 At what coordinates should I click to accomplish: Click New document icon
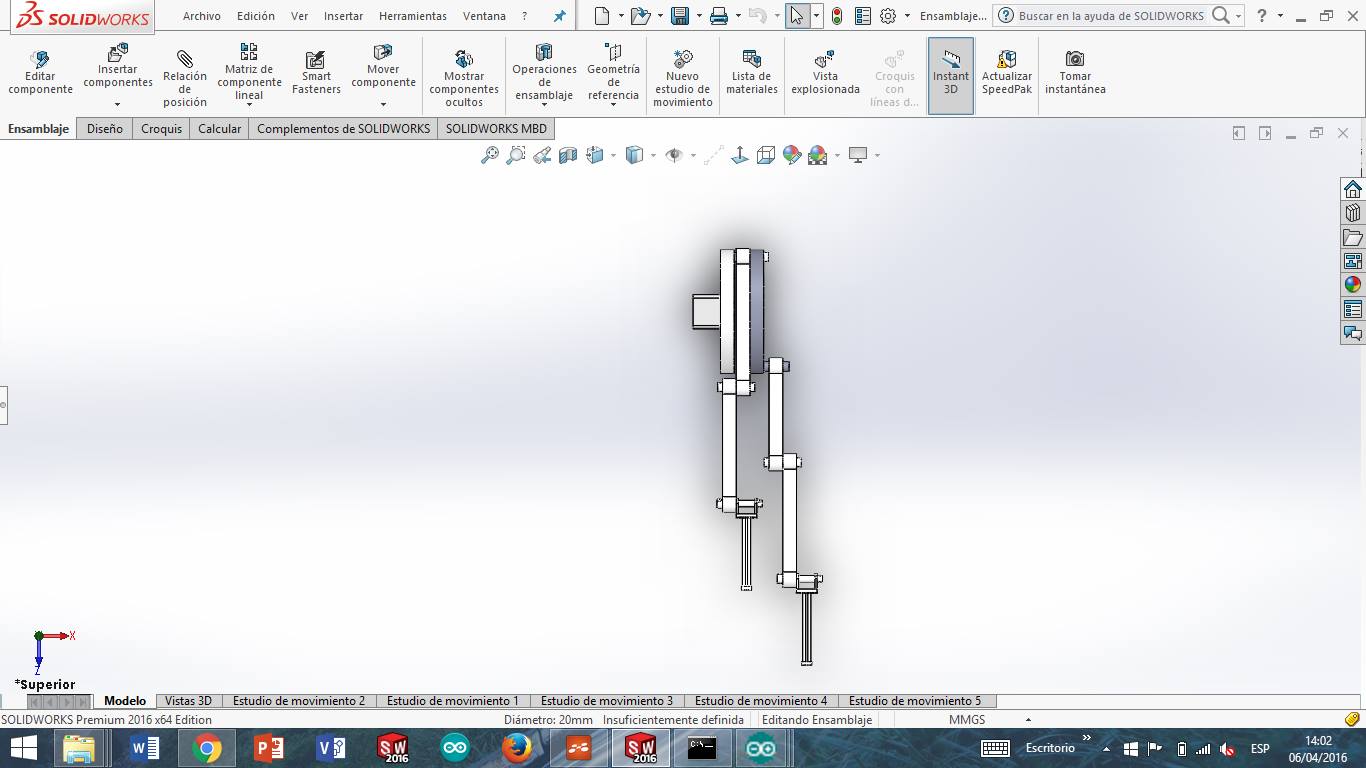pyautogui.click(x=601, y=16)
